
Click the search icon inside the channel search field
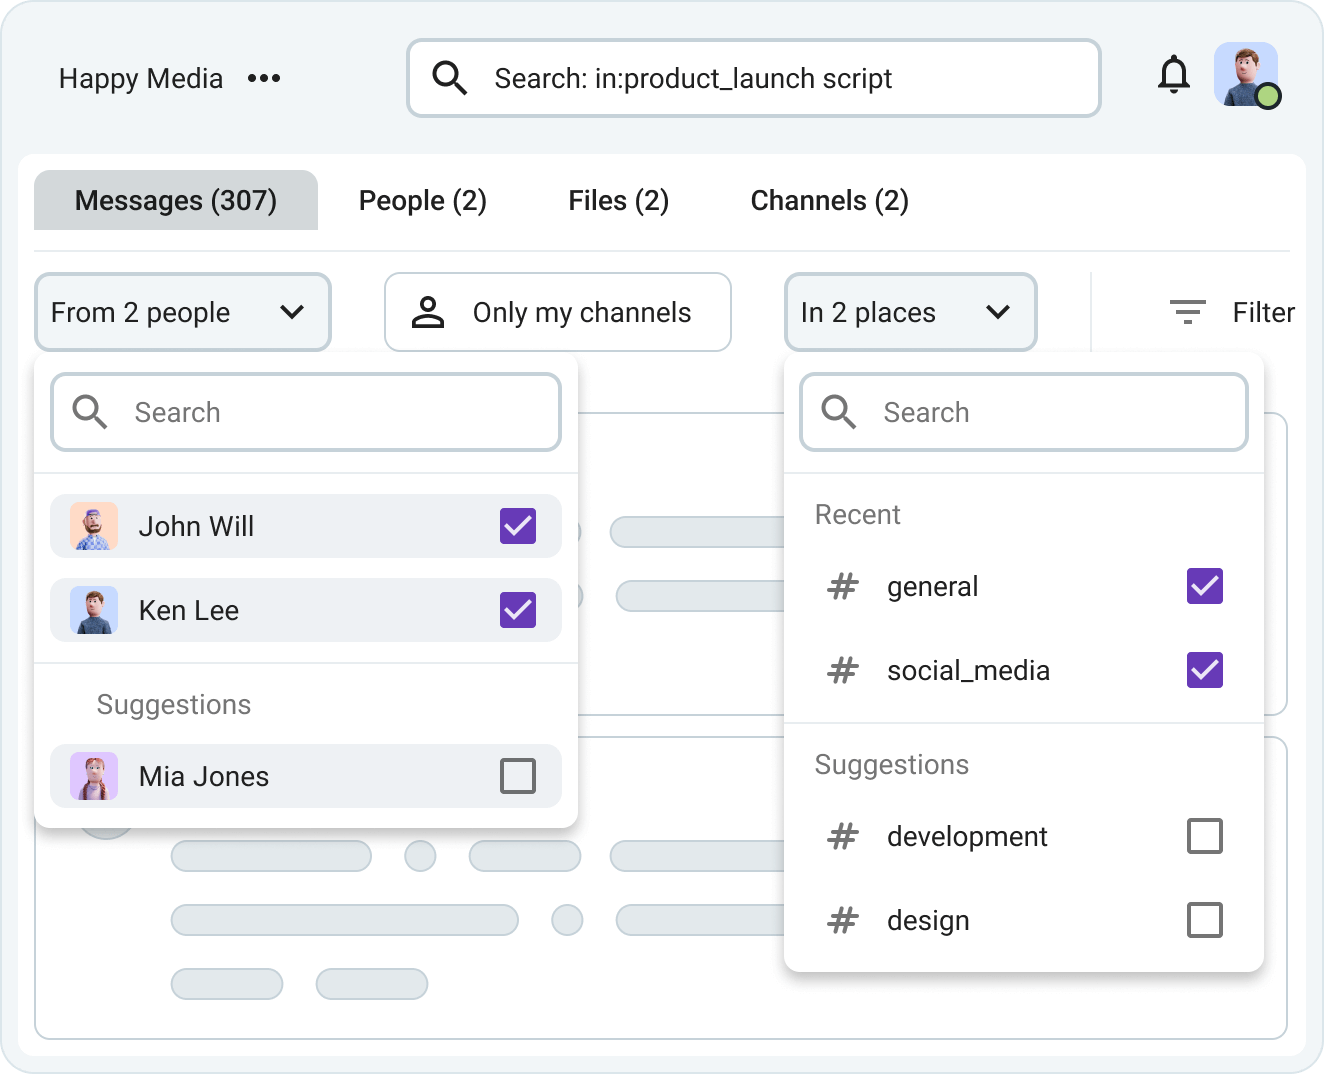(x=838, y=412)
